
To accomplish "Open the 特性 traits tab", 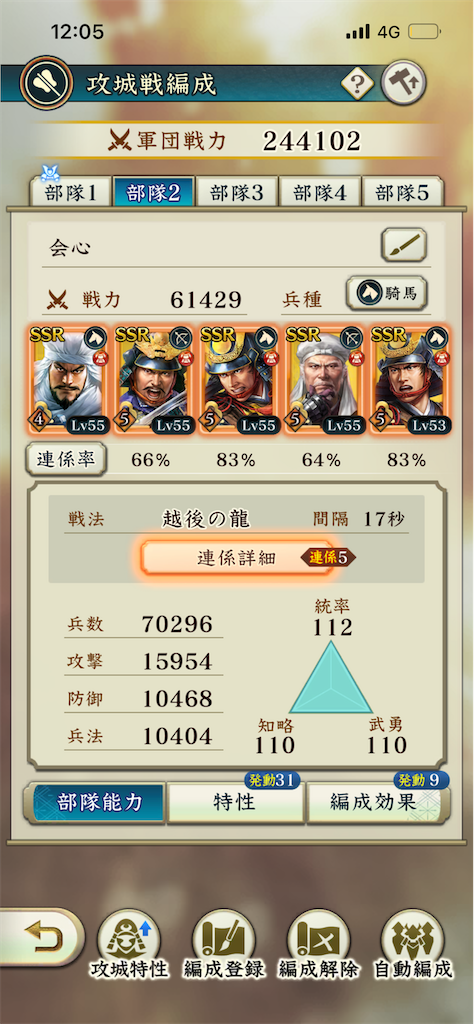I will (x=235, y=803).
